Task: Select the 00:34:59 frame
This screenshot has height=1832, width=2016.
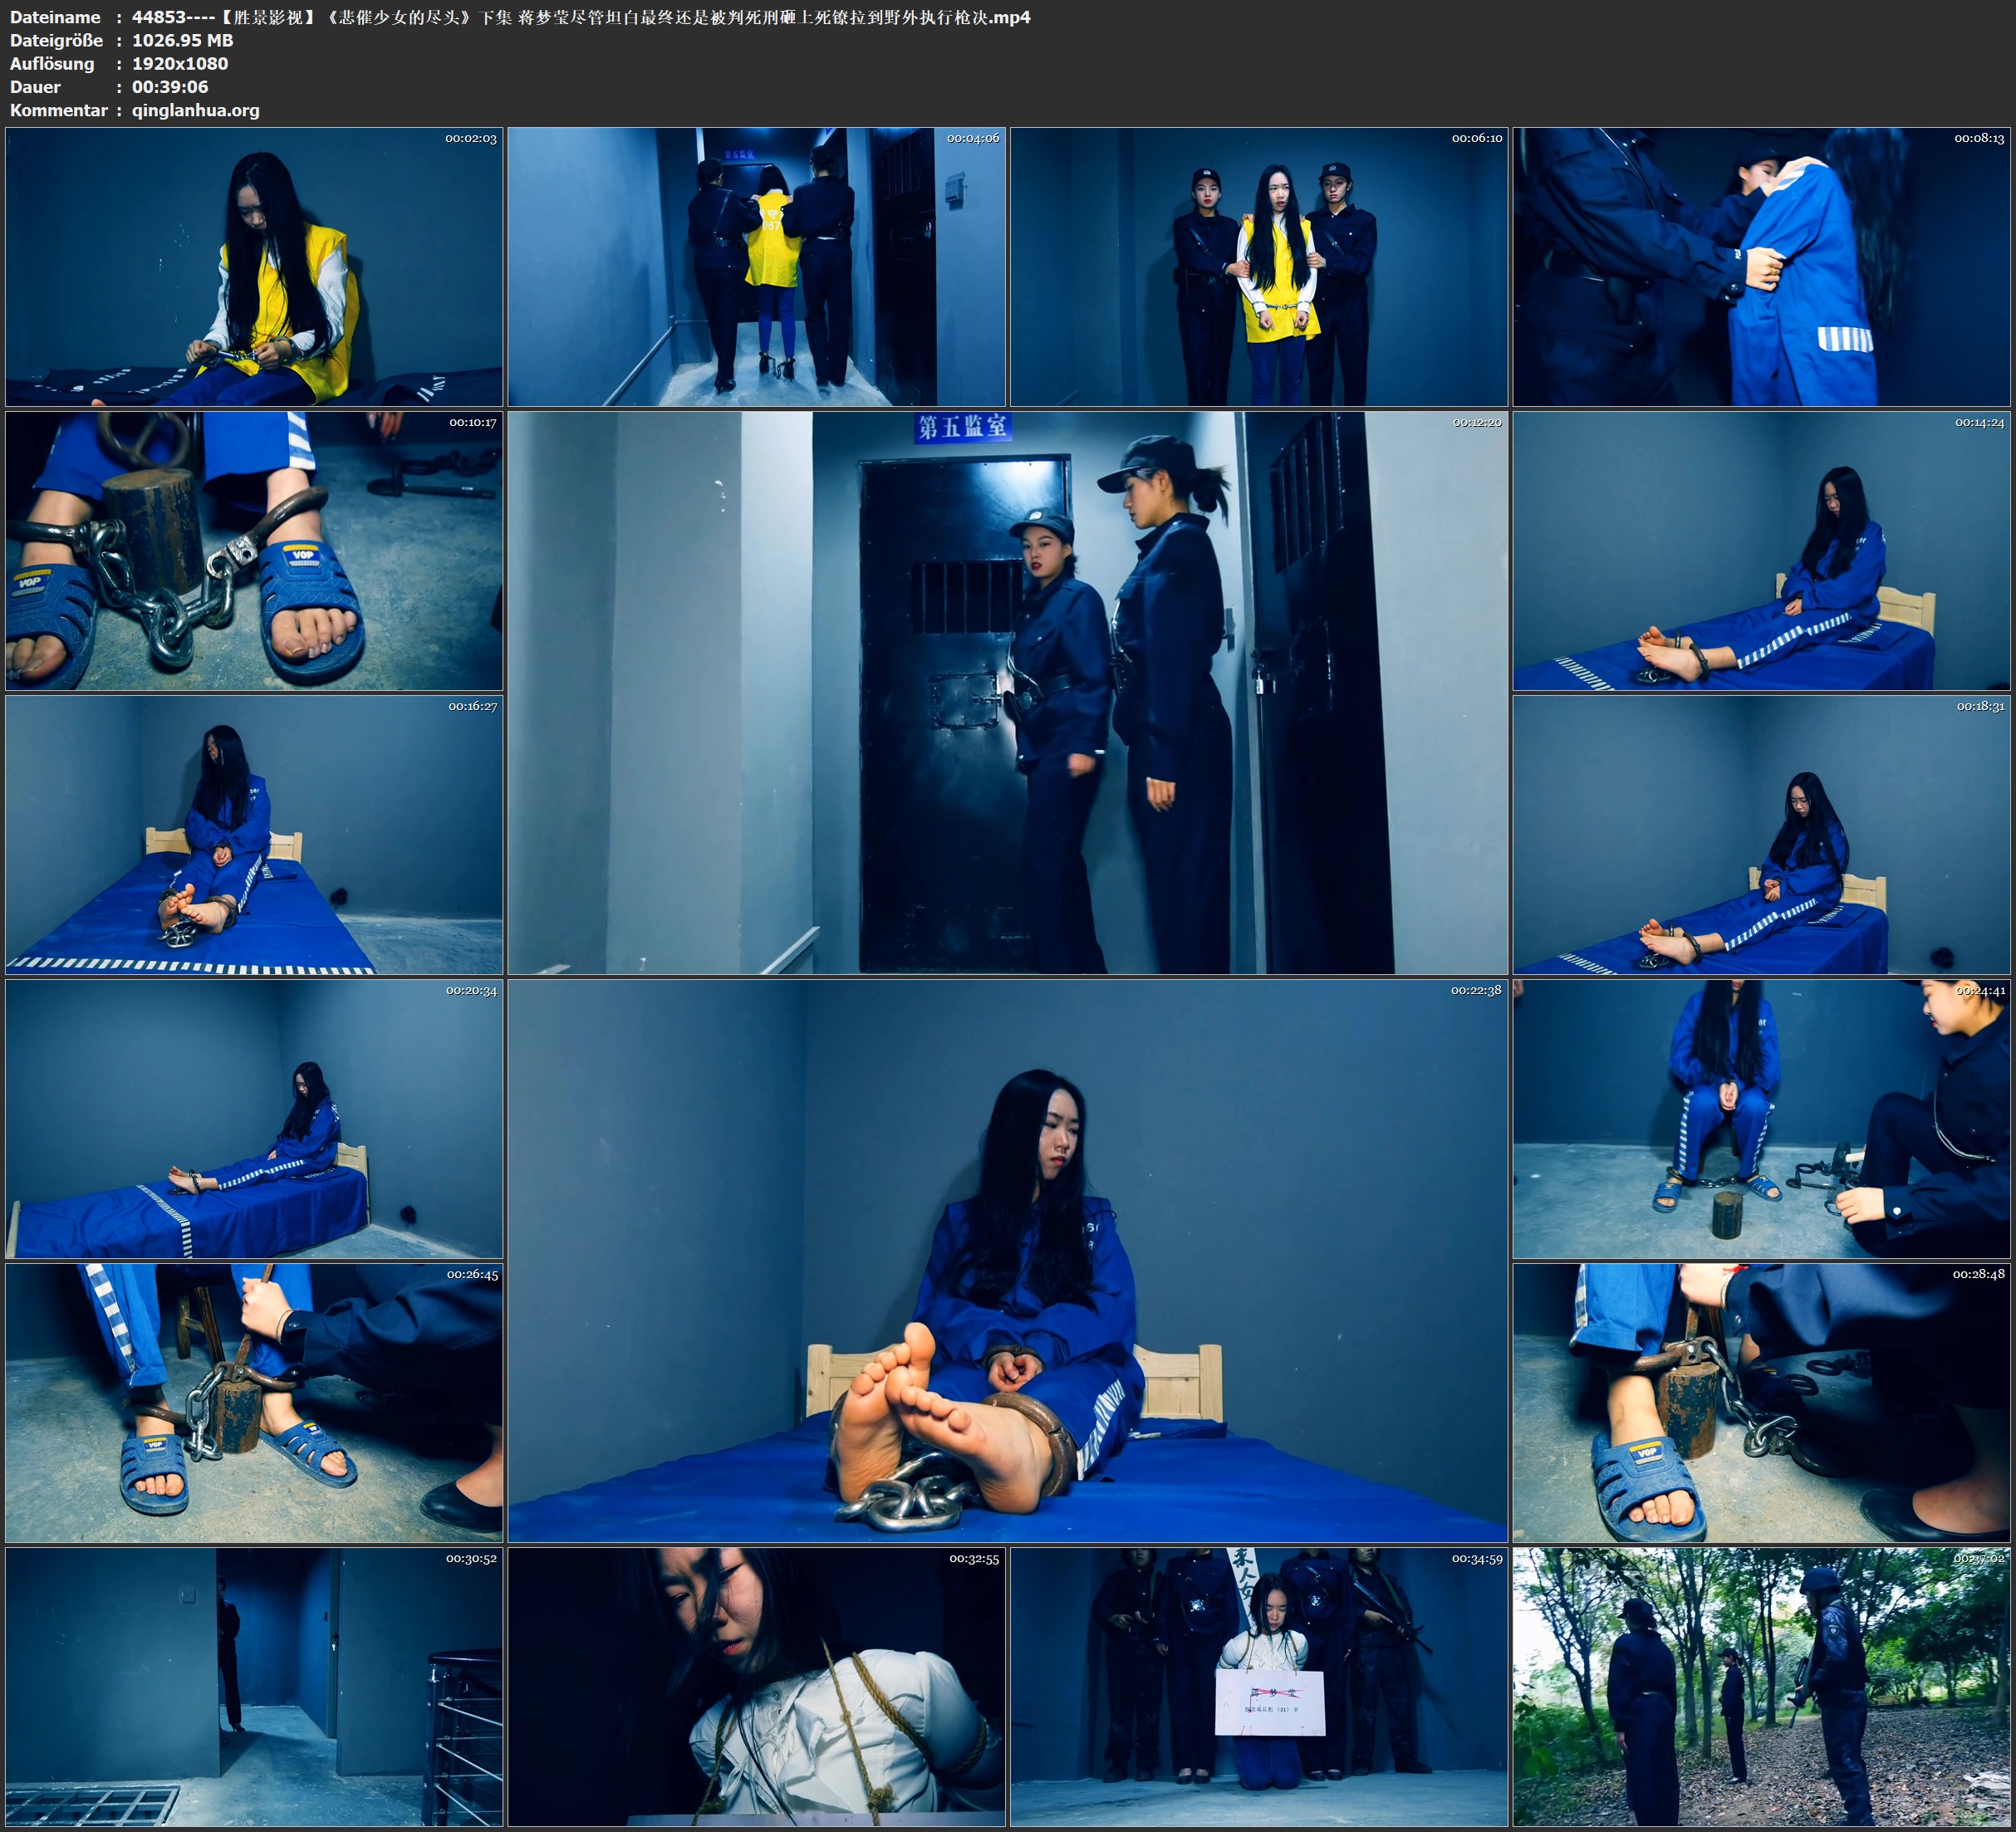Action: pos(1258,1687)
